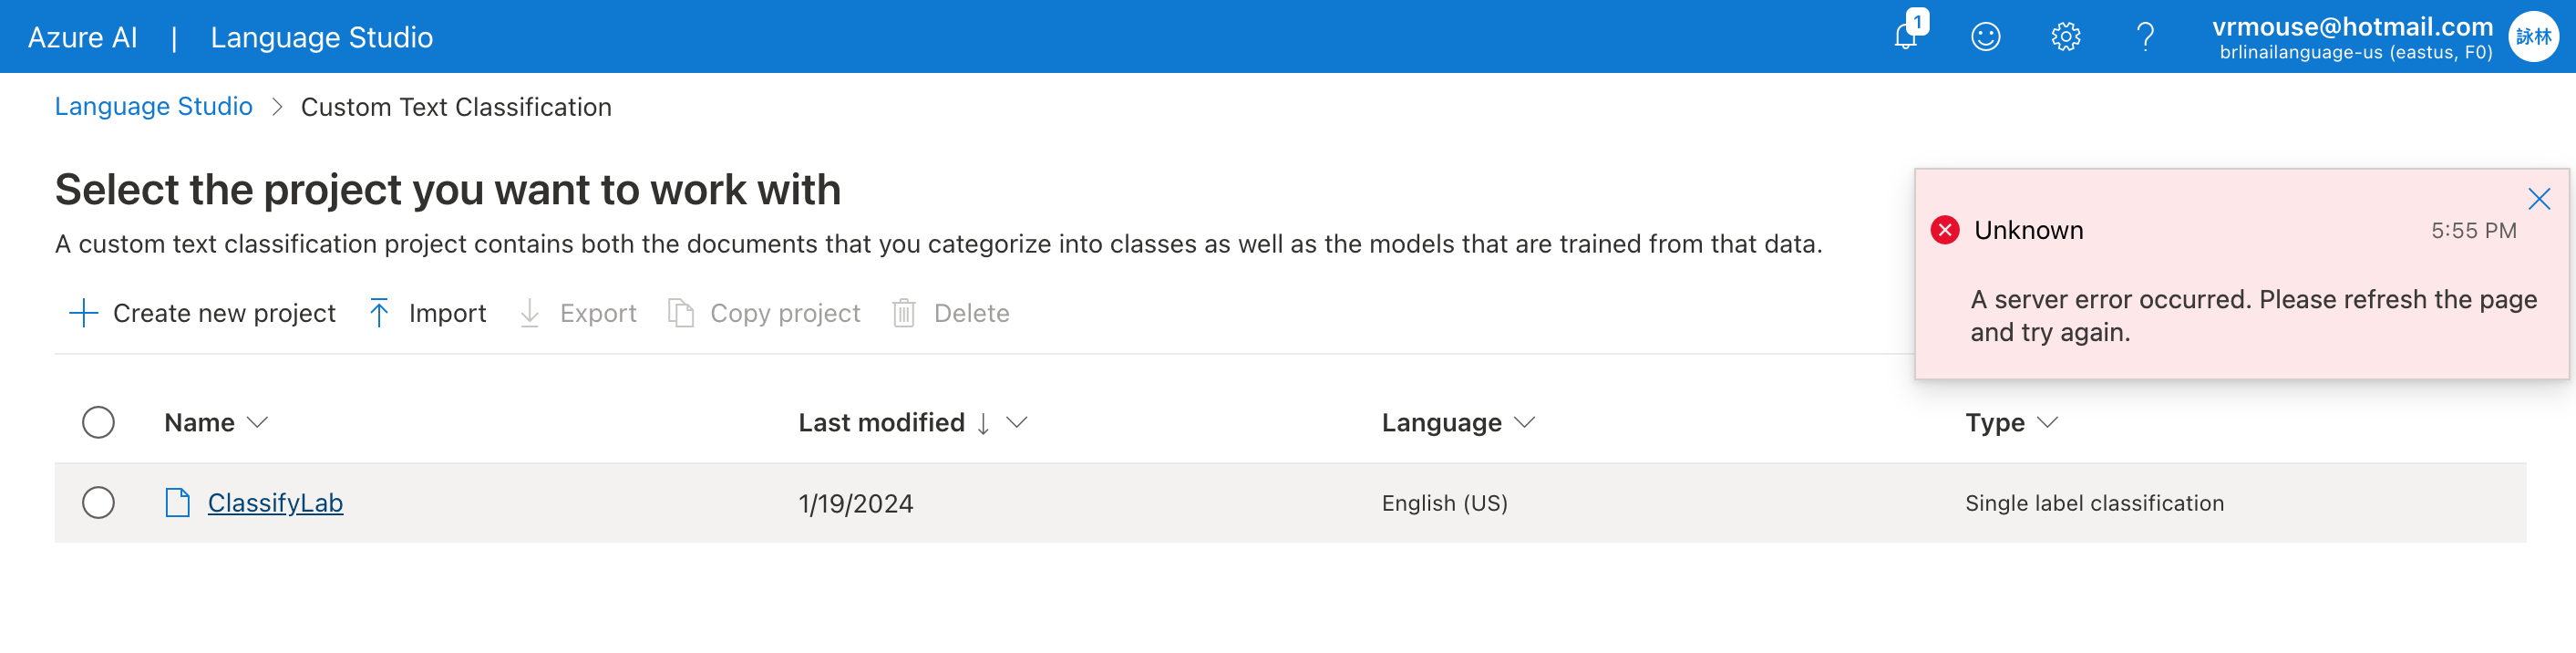Screen dimensions: 2576x653
Task: Toggle the select-all checkbox in header
Action: [98, 422]
